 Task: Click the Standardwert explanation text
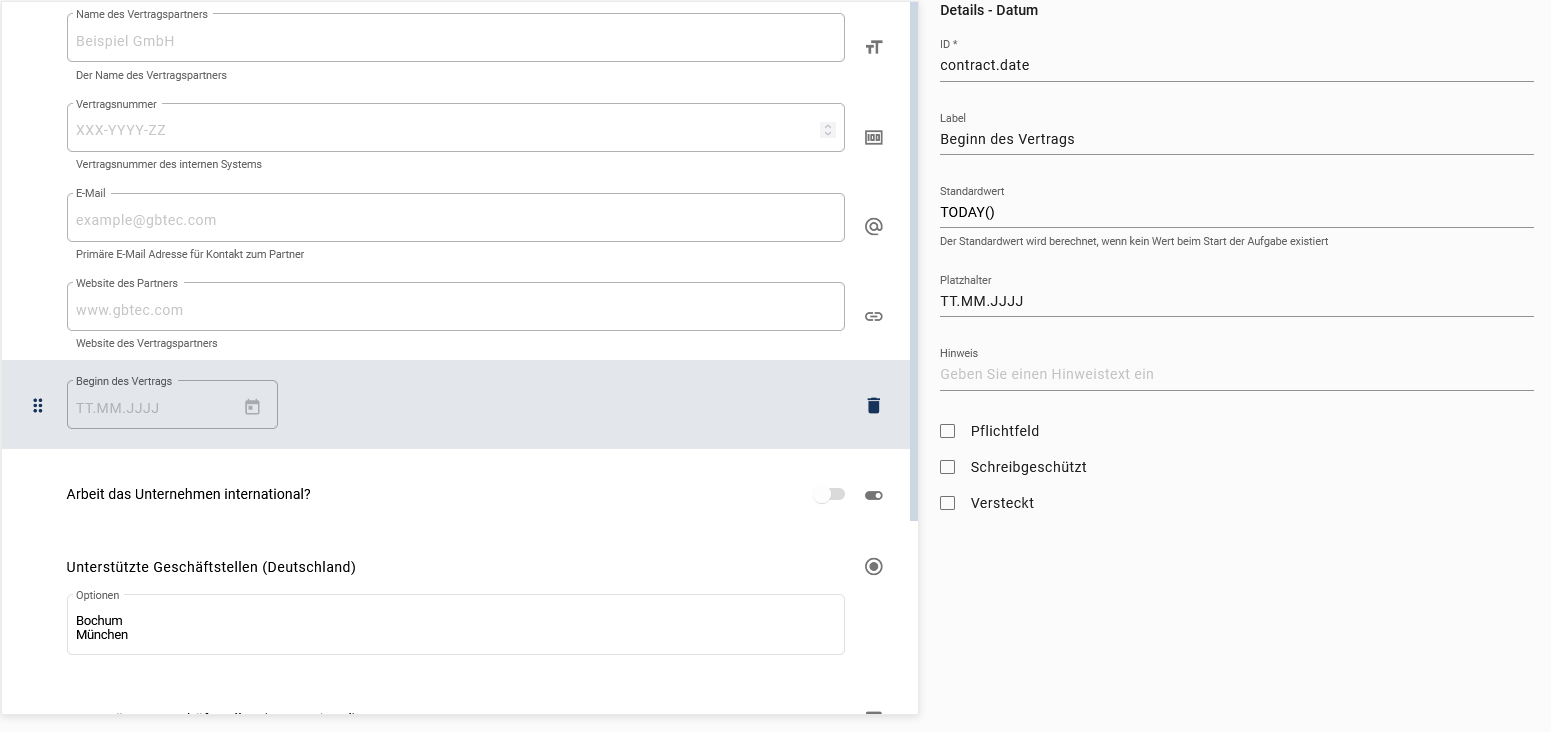(1134, 241)
